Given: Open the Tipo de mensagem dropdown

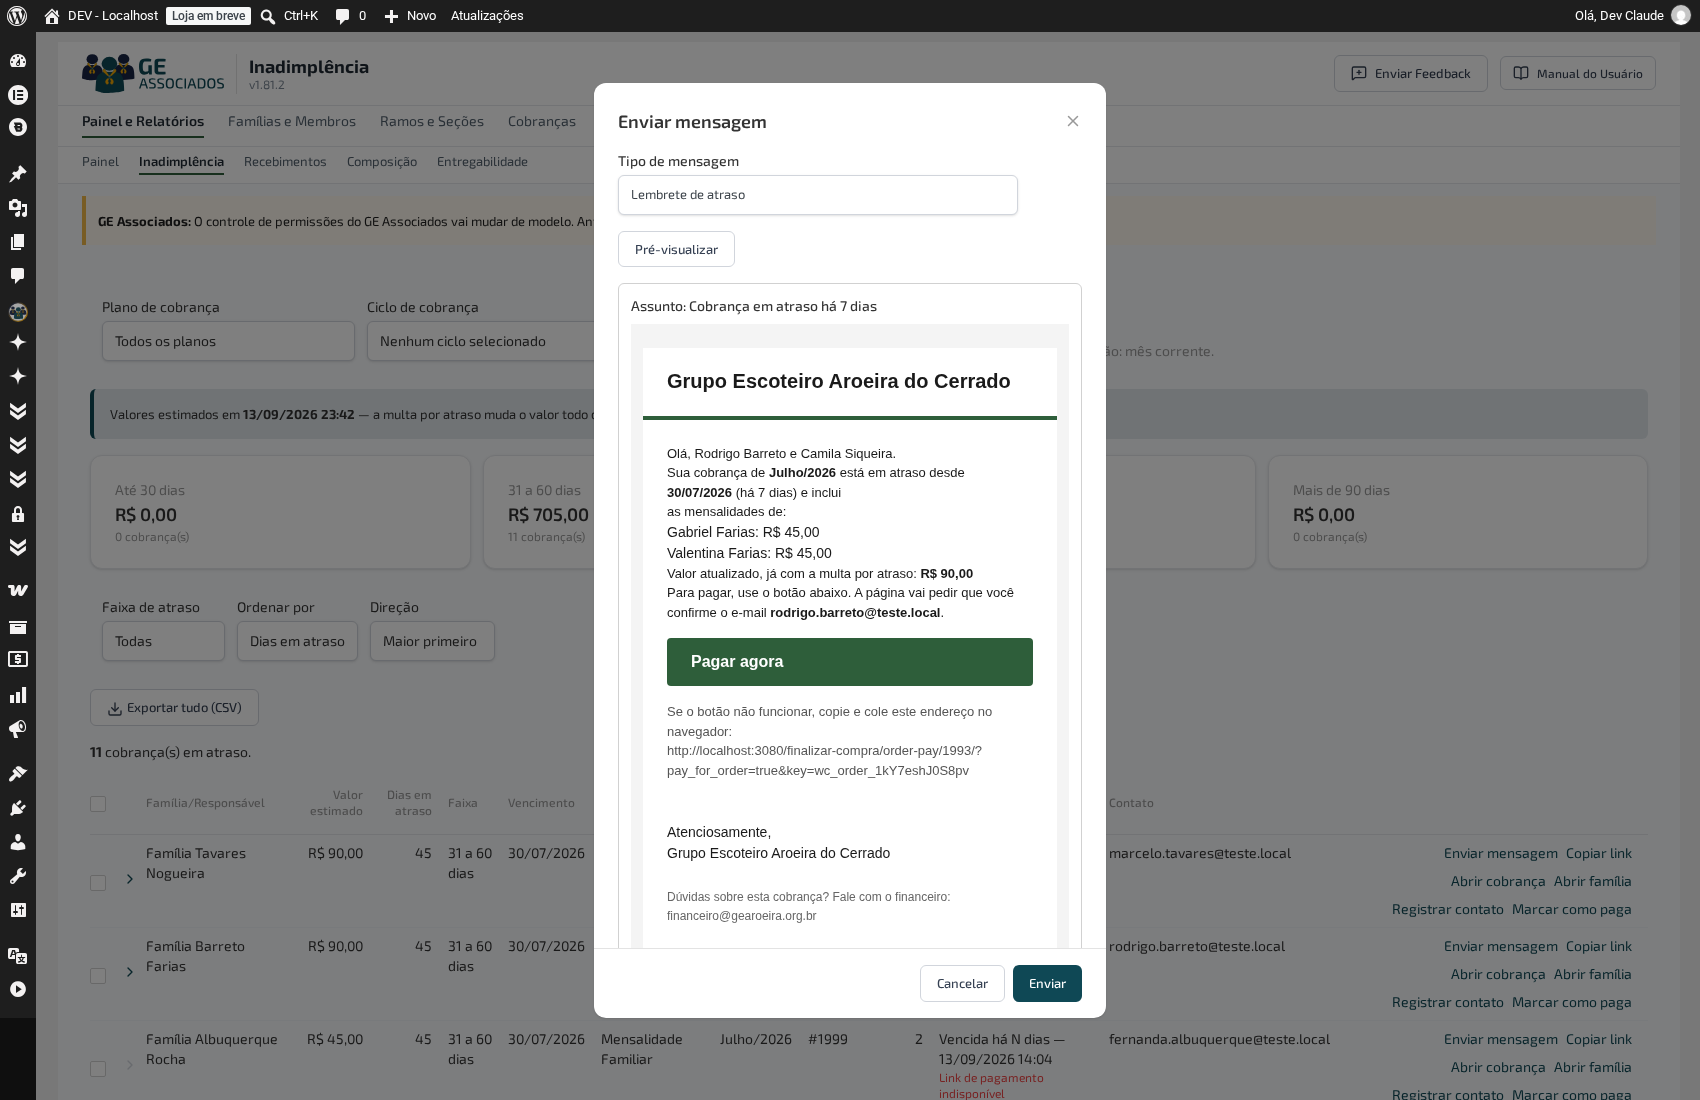Looking at the screenshot, I should [x=818, y=195].
